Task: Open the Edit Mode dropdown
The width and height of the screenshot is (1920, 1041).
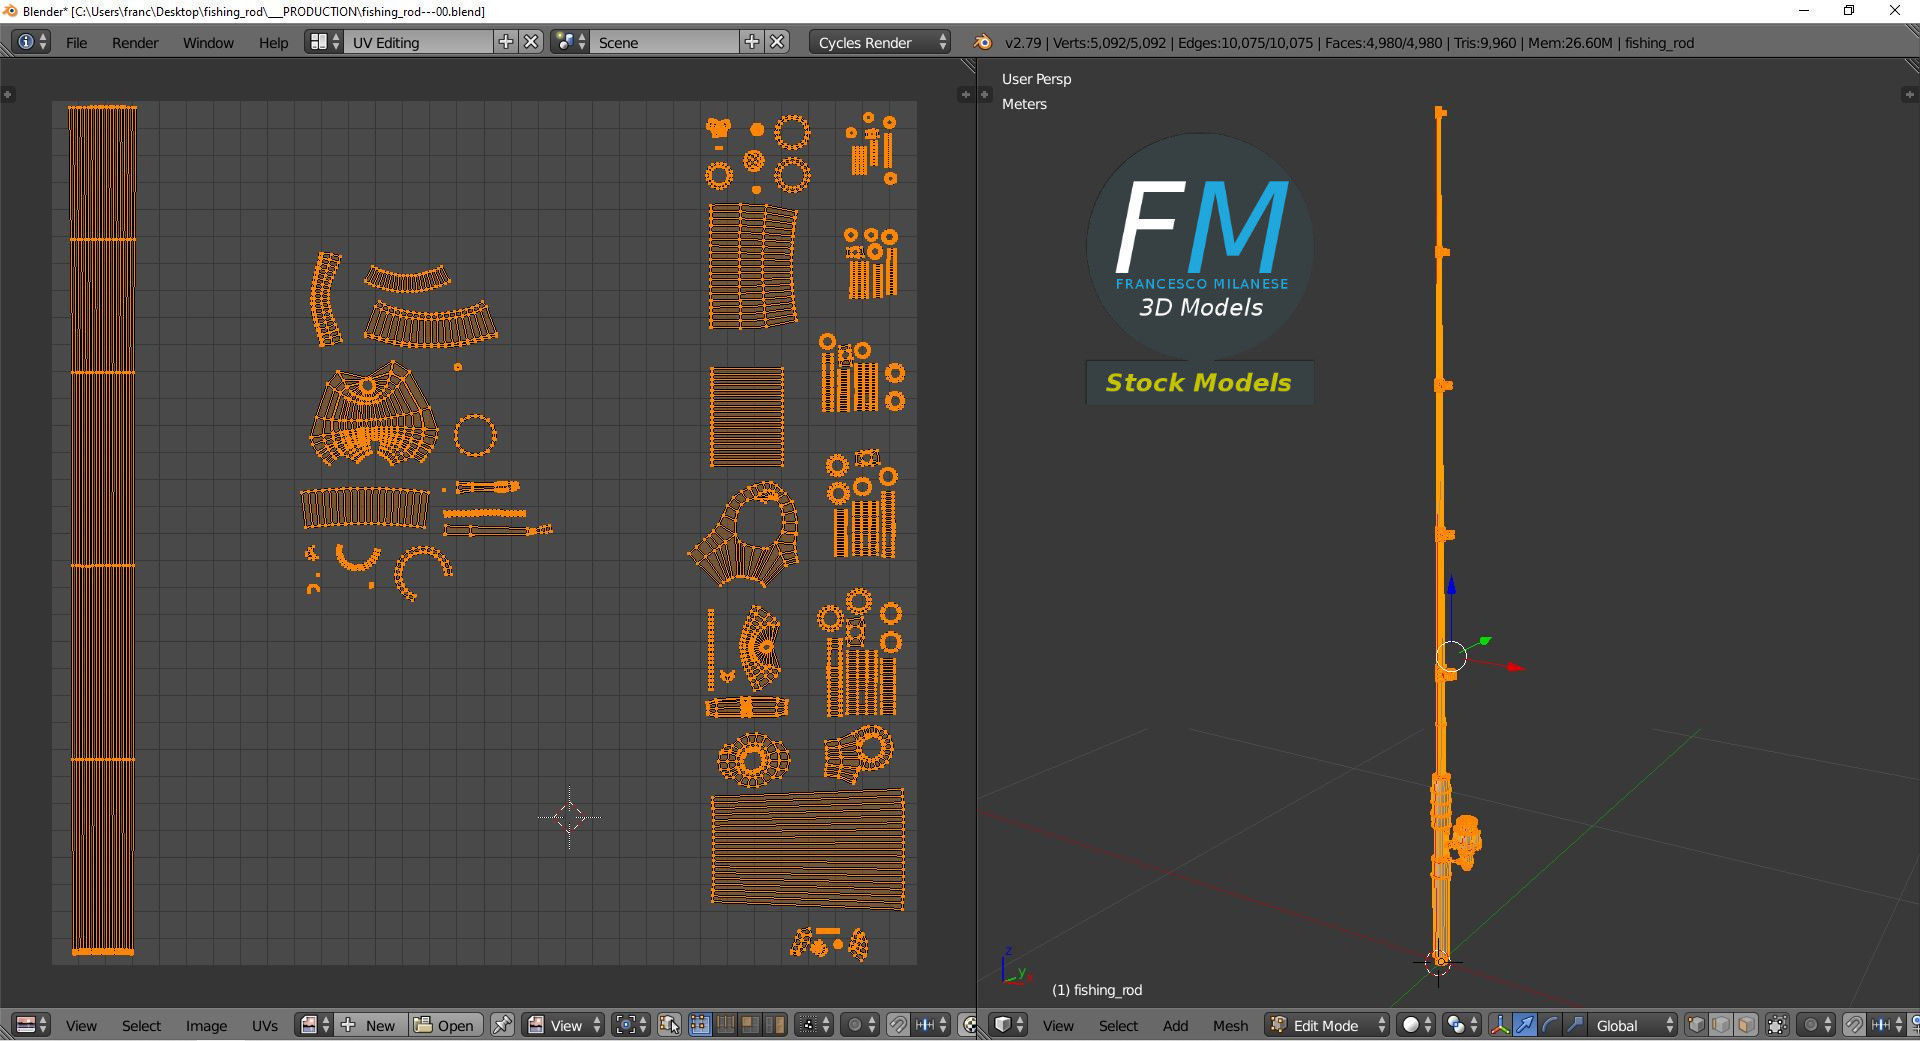Action: pos(1327,1025)
